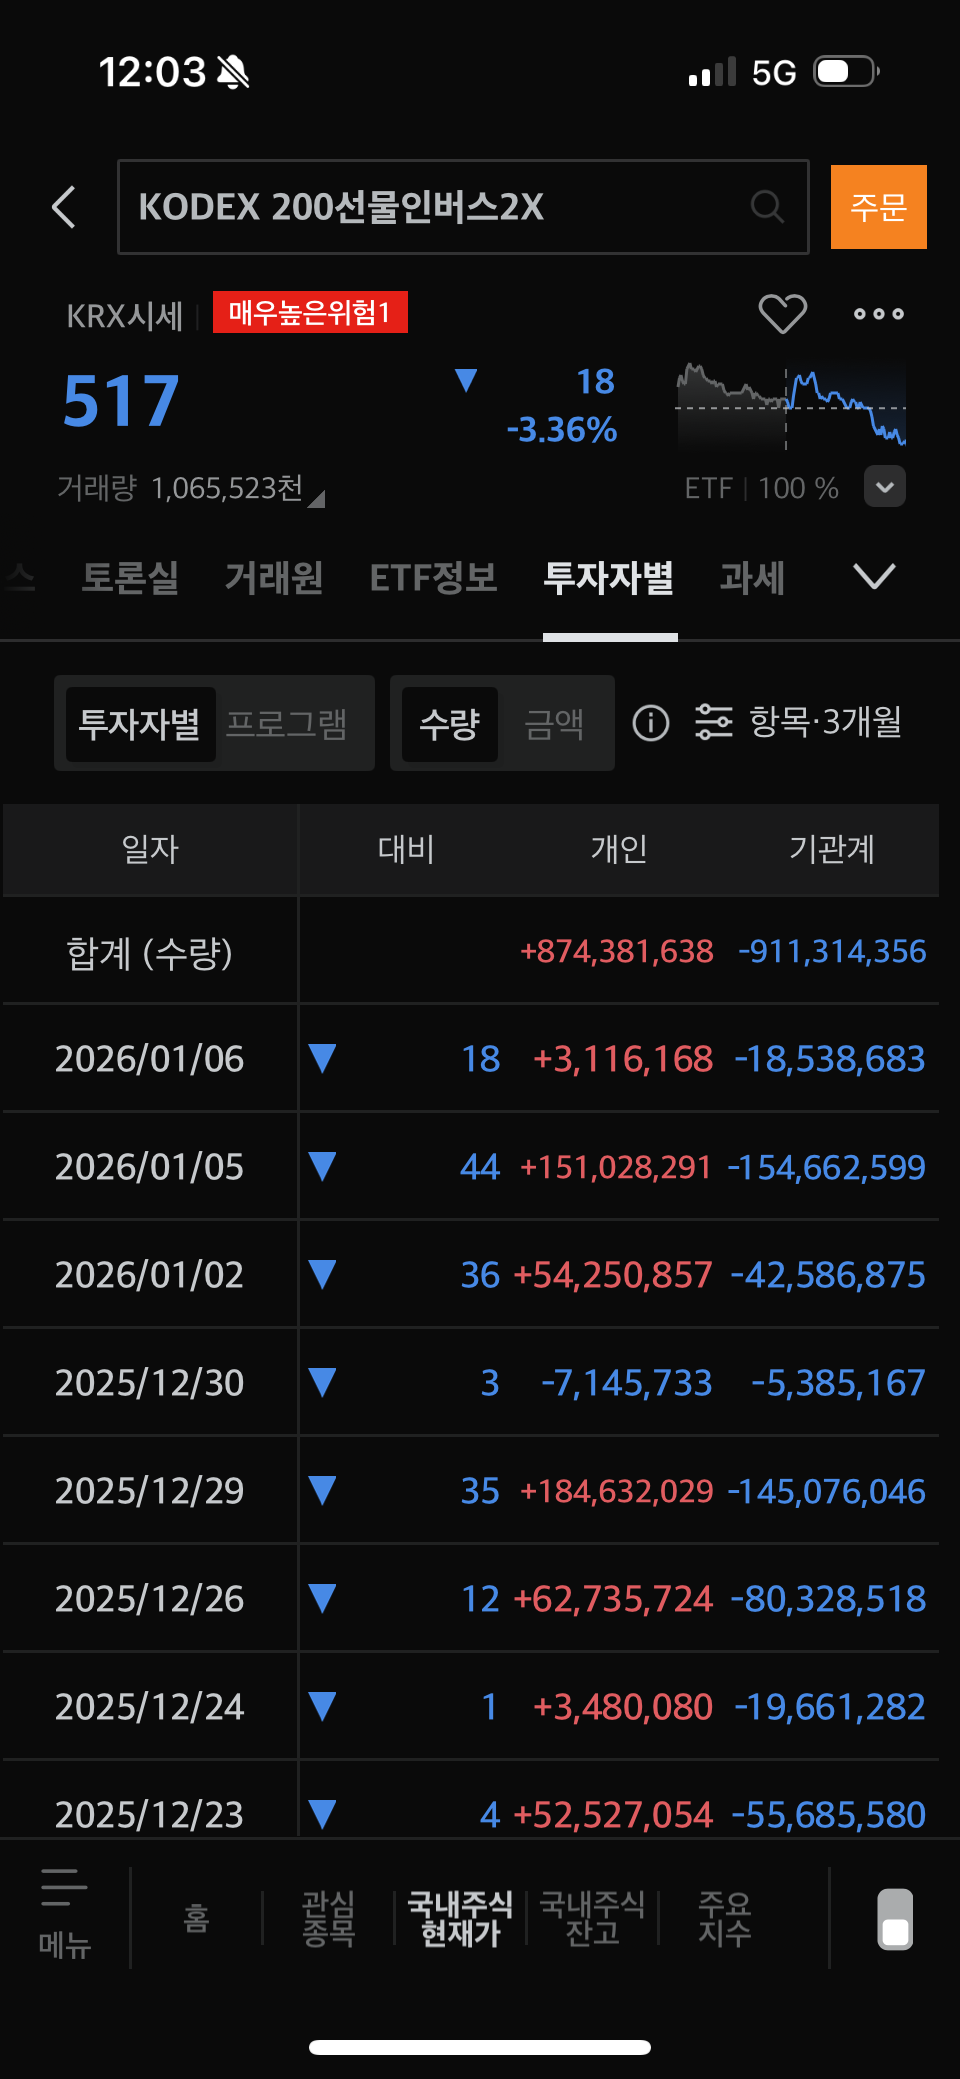Tap the 개인 column header
This screenshot has width=960, height=2079.
pos(619,849)
